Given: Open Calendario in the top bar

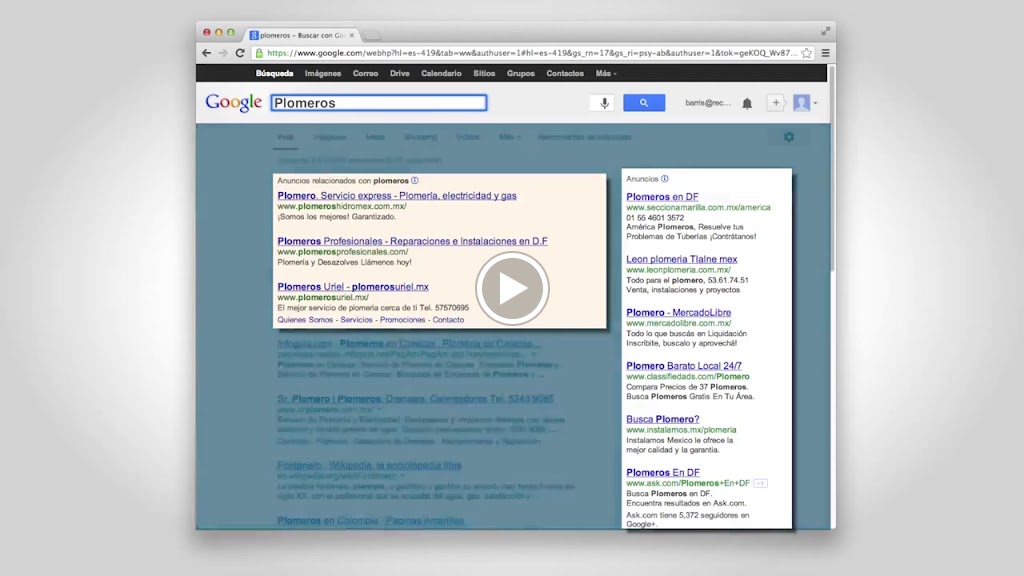Looking at the screenshot, I should click(441, 73).
